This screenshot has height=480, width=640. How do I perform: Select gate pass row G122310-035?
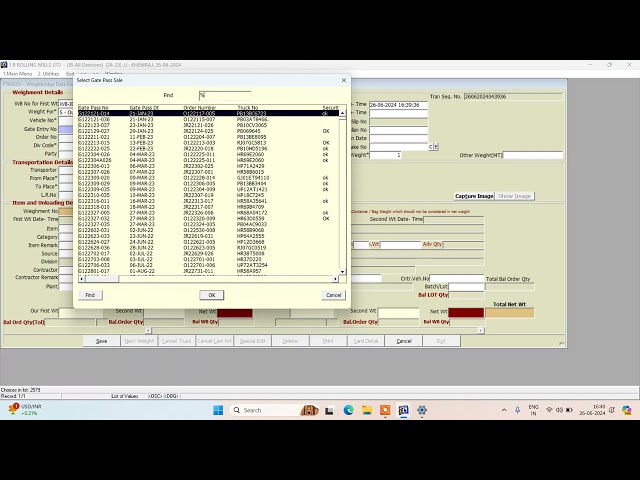coord(208,195)
